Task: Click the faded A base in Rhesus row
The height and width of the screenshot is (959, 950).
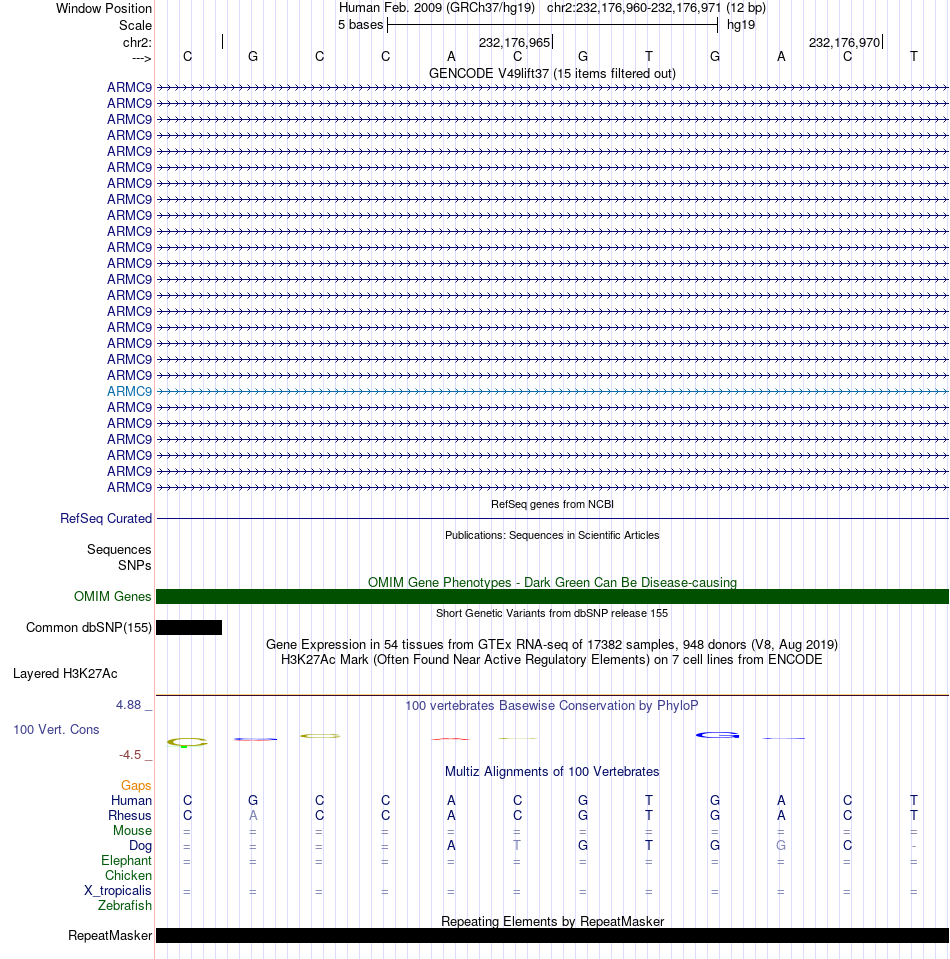Action: [x=253, y=815]
